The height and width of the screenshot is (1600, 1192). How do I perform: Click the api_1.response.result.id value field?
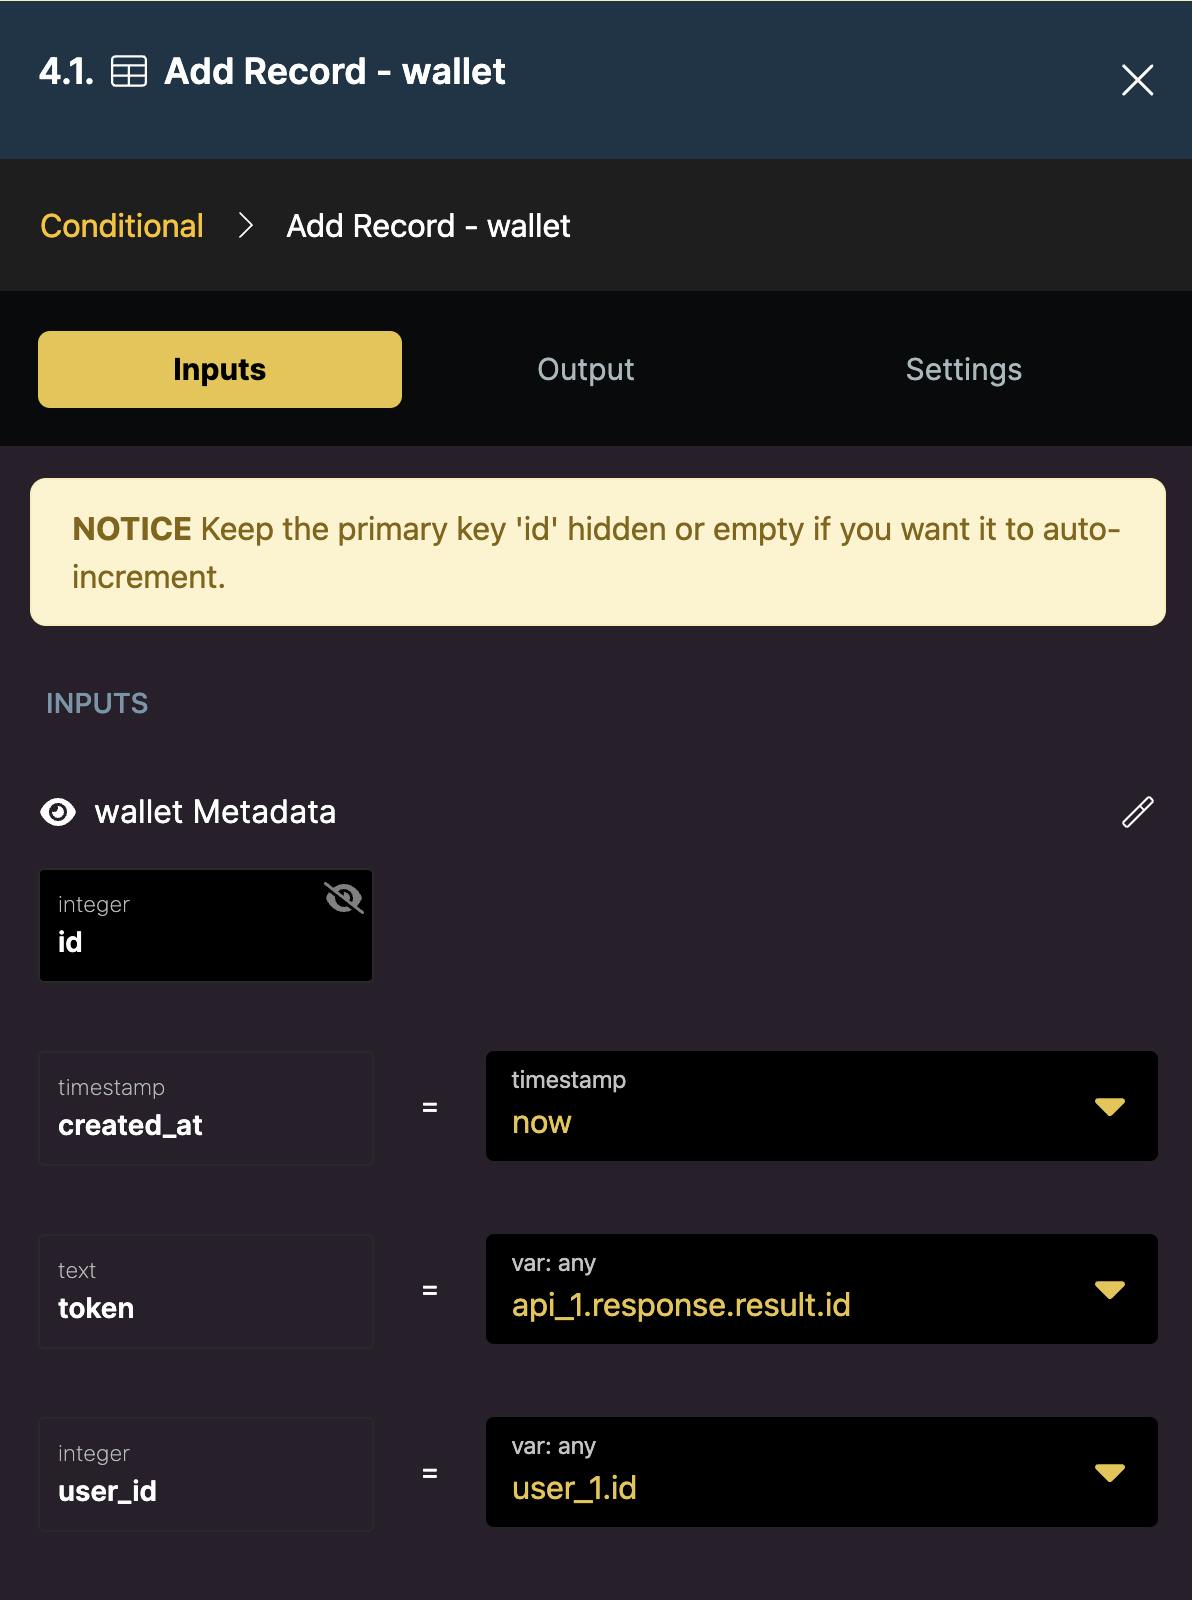(x=780, y=1289)
